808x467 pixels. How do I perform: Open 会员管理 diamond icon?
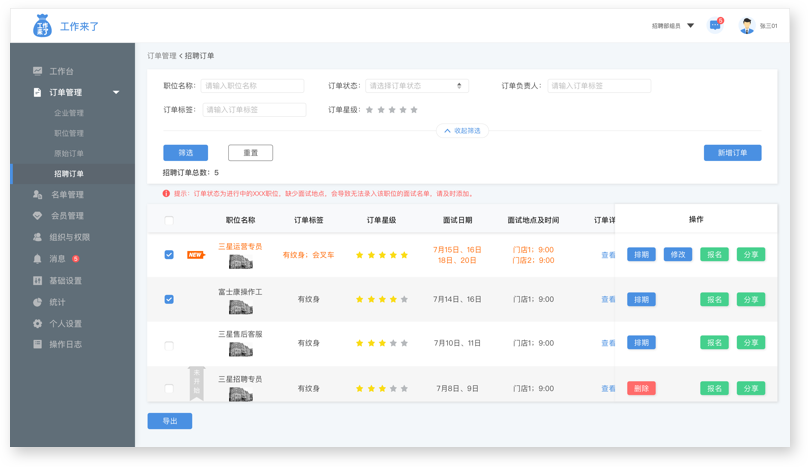click(x=38, y=215)
